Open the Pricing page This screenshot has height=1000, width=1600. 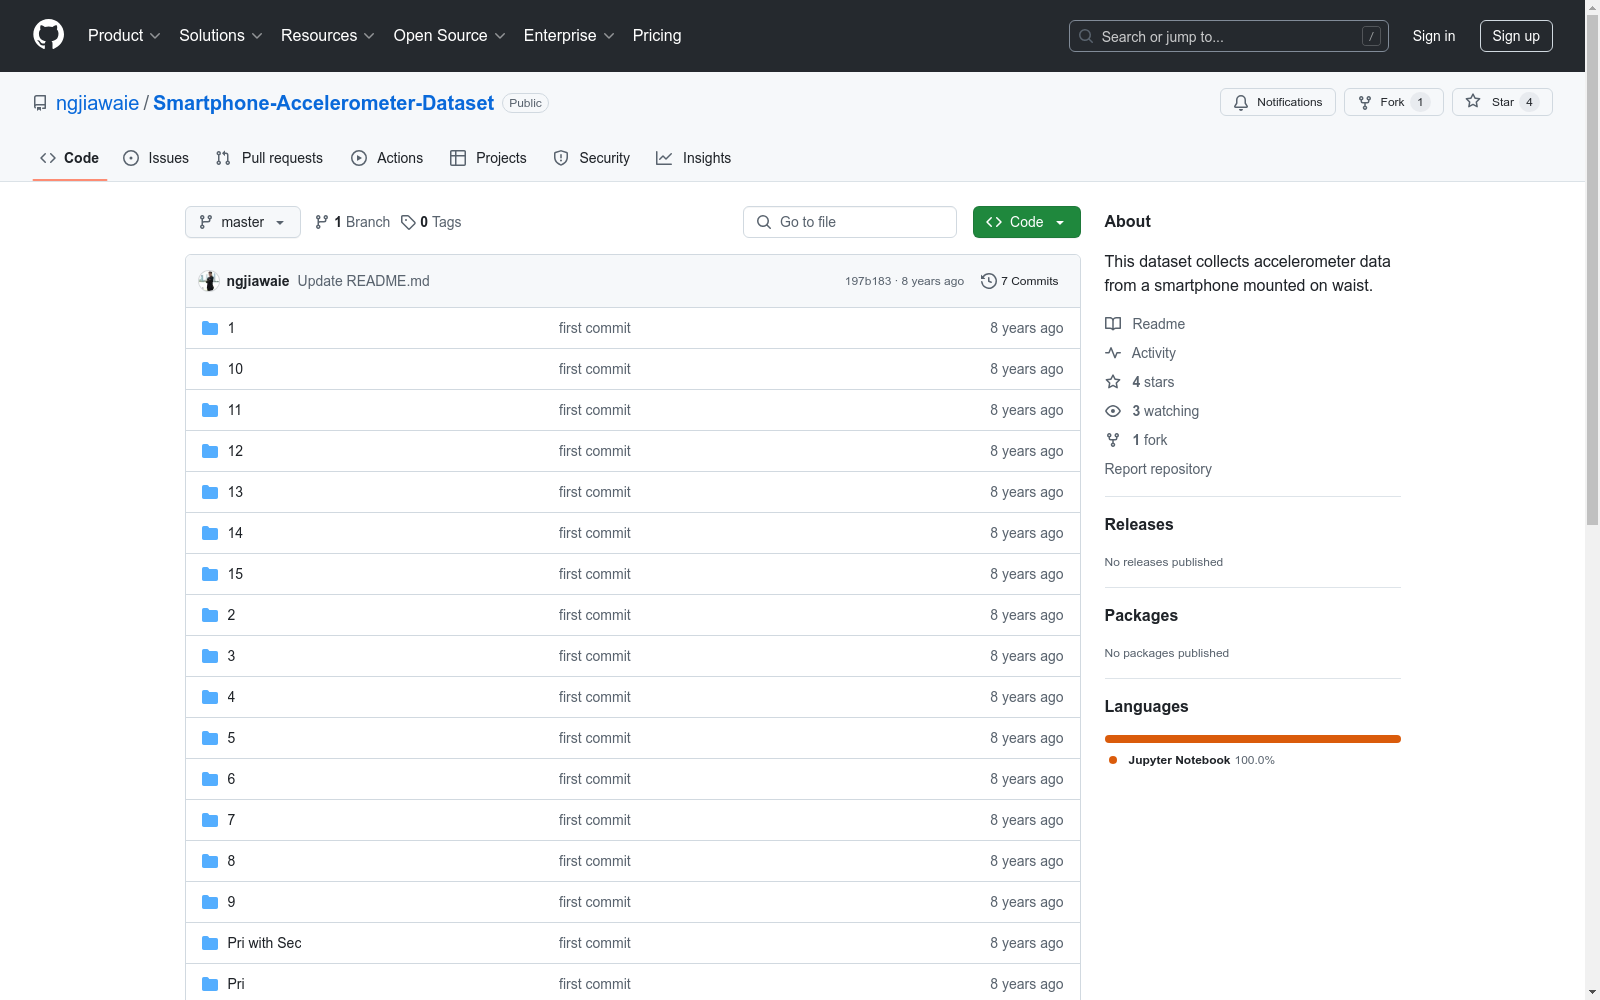657,36
